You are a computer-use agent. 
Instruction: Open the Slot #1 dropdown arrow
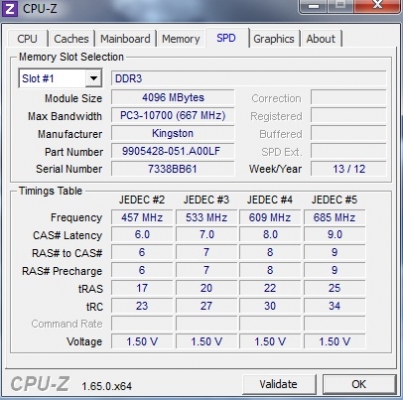[93, 78]
